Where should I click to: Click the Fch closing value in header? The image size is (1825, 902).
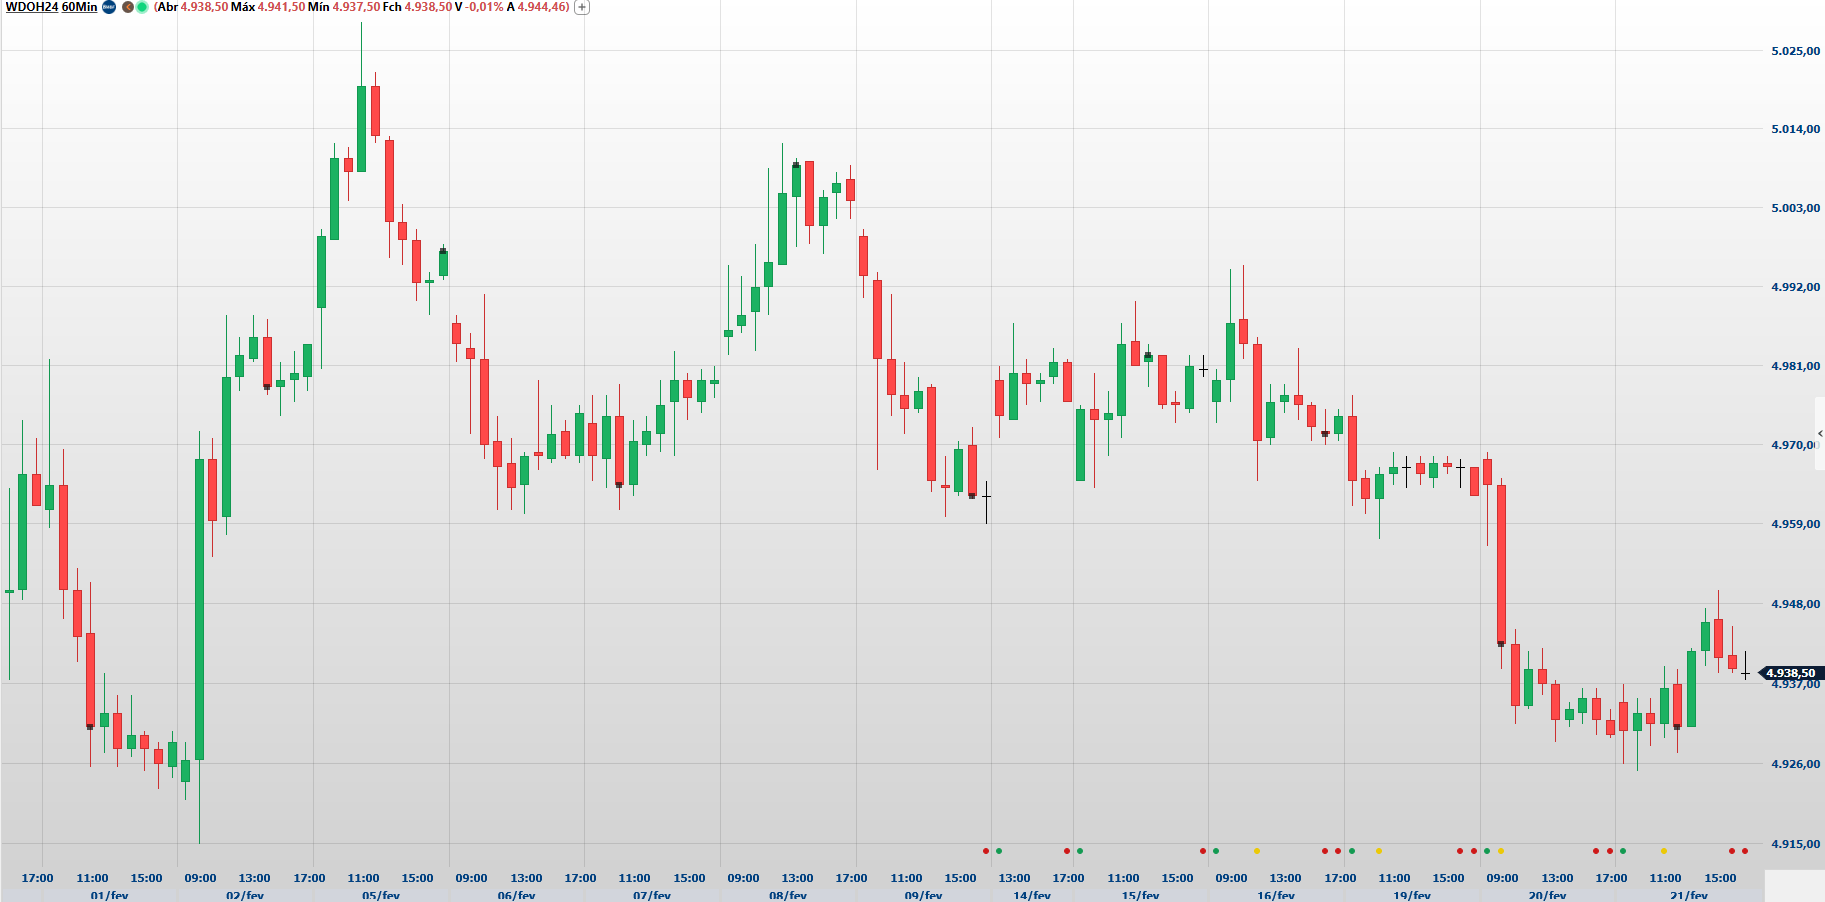point(428,7)
